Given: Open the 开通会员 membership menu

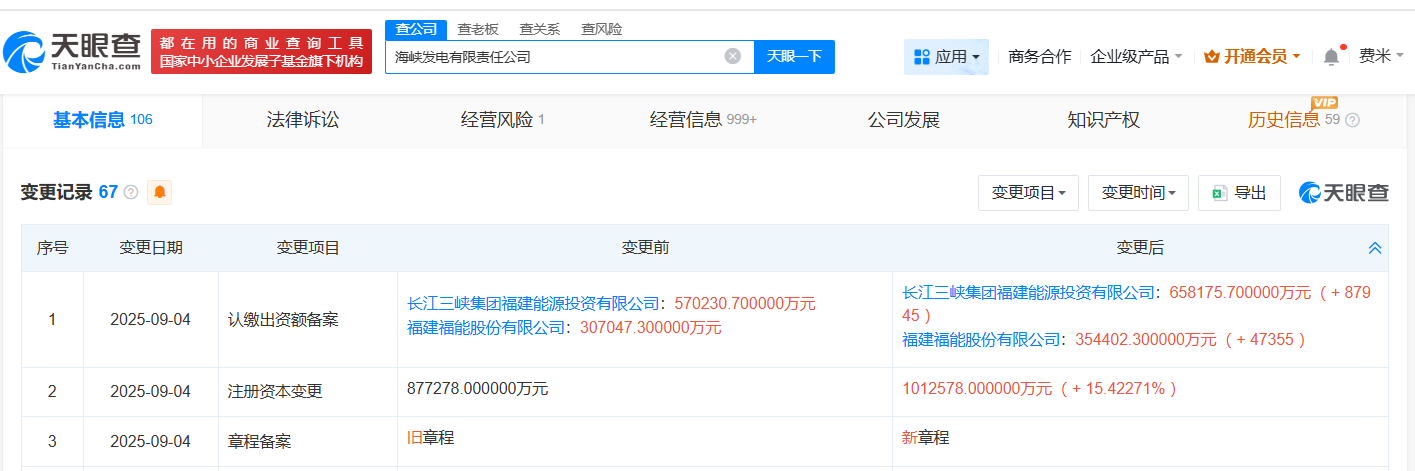Looking at the screenshot, I should point(1252,57).
